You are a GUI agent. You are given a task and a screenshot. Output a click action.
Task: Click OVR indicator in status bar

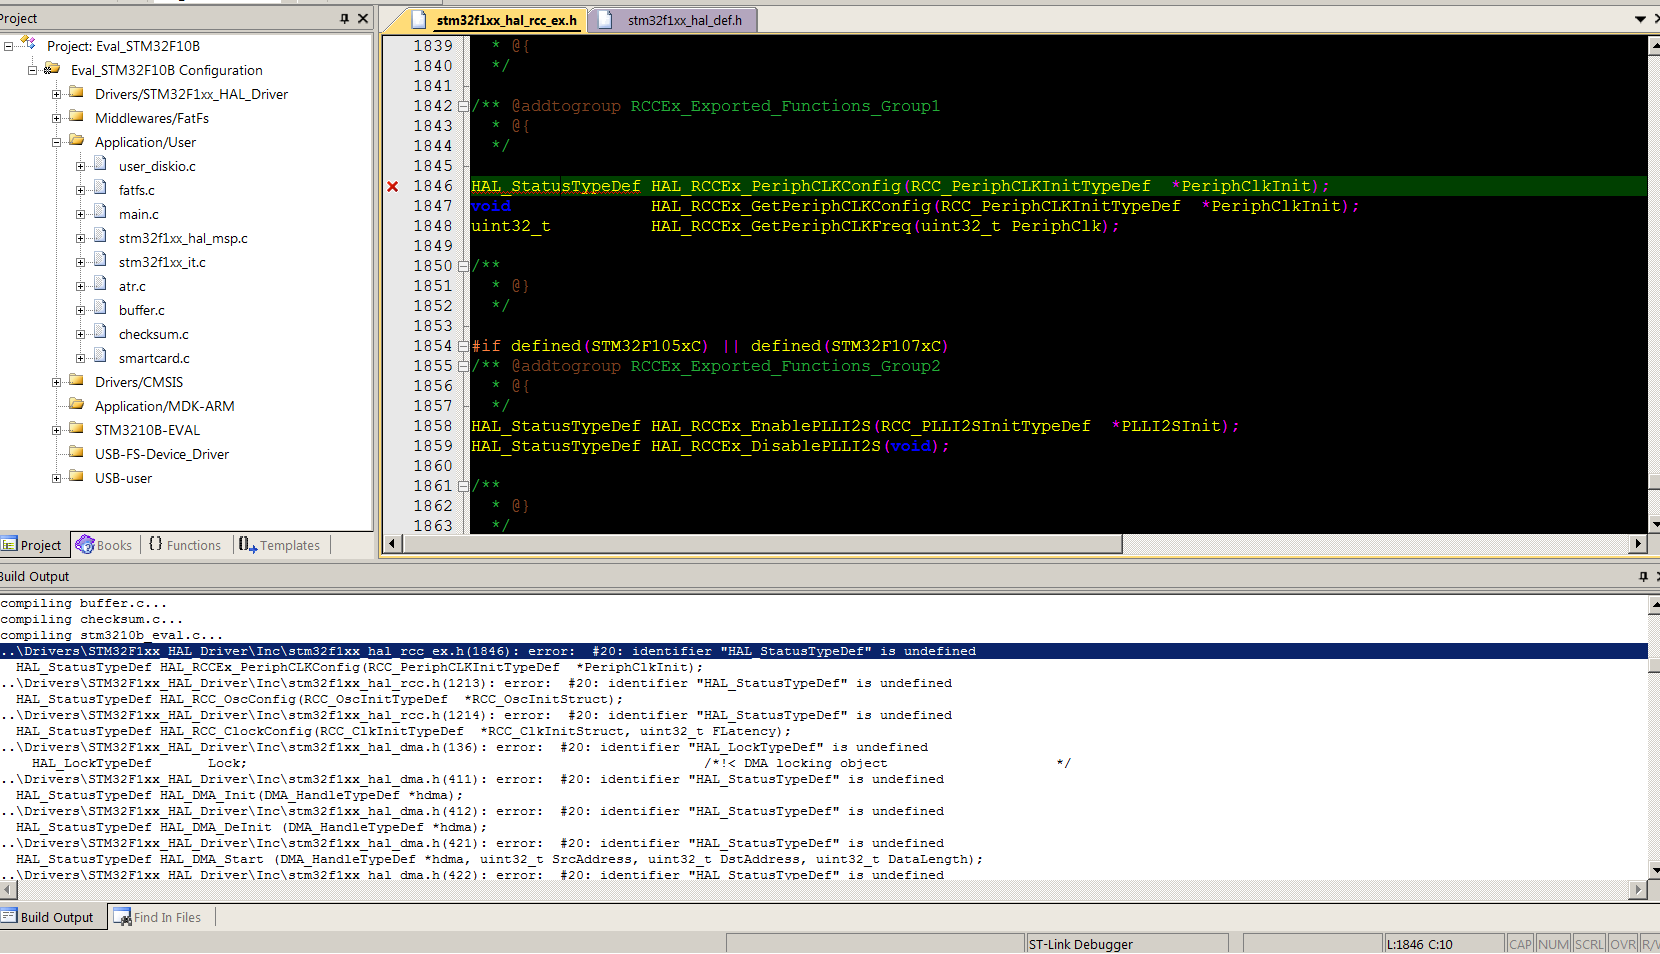(x=1623, y=944)
